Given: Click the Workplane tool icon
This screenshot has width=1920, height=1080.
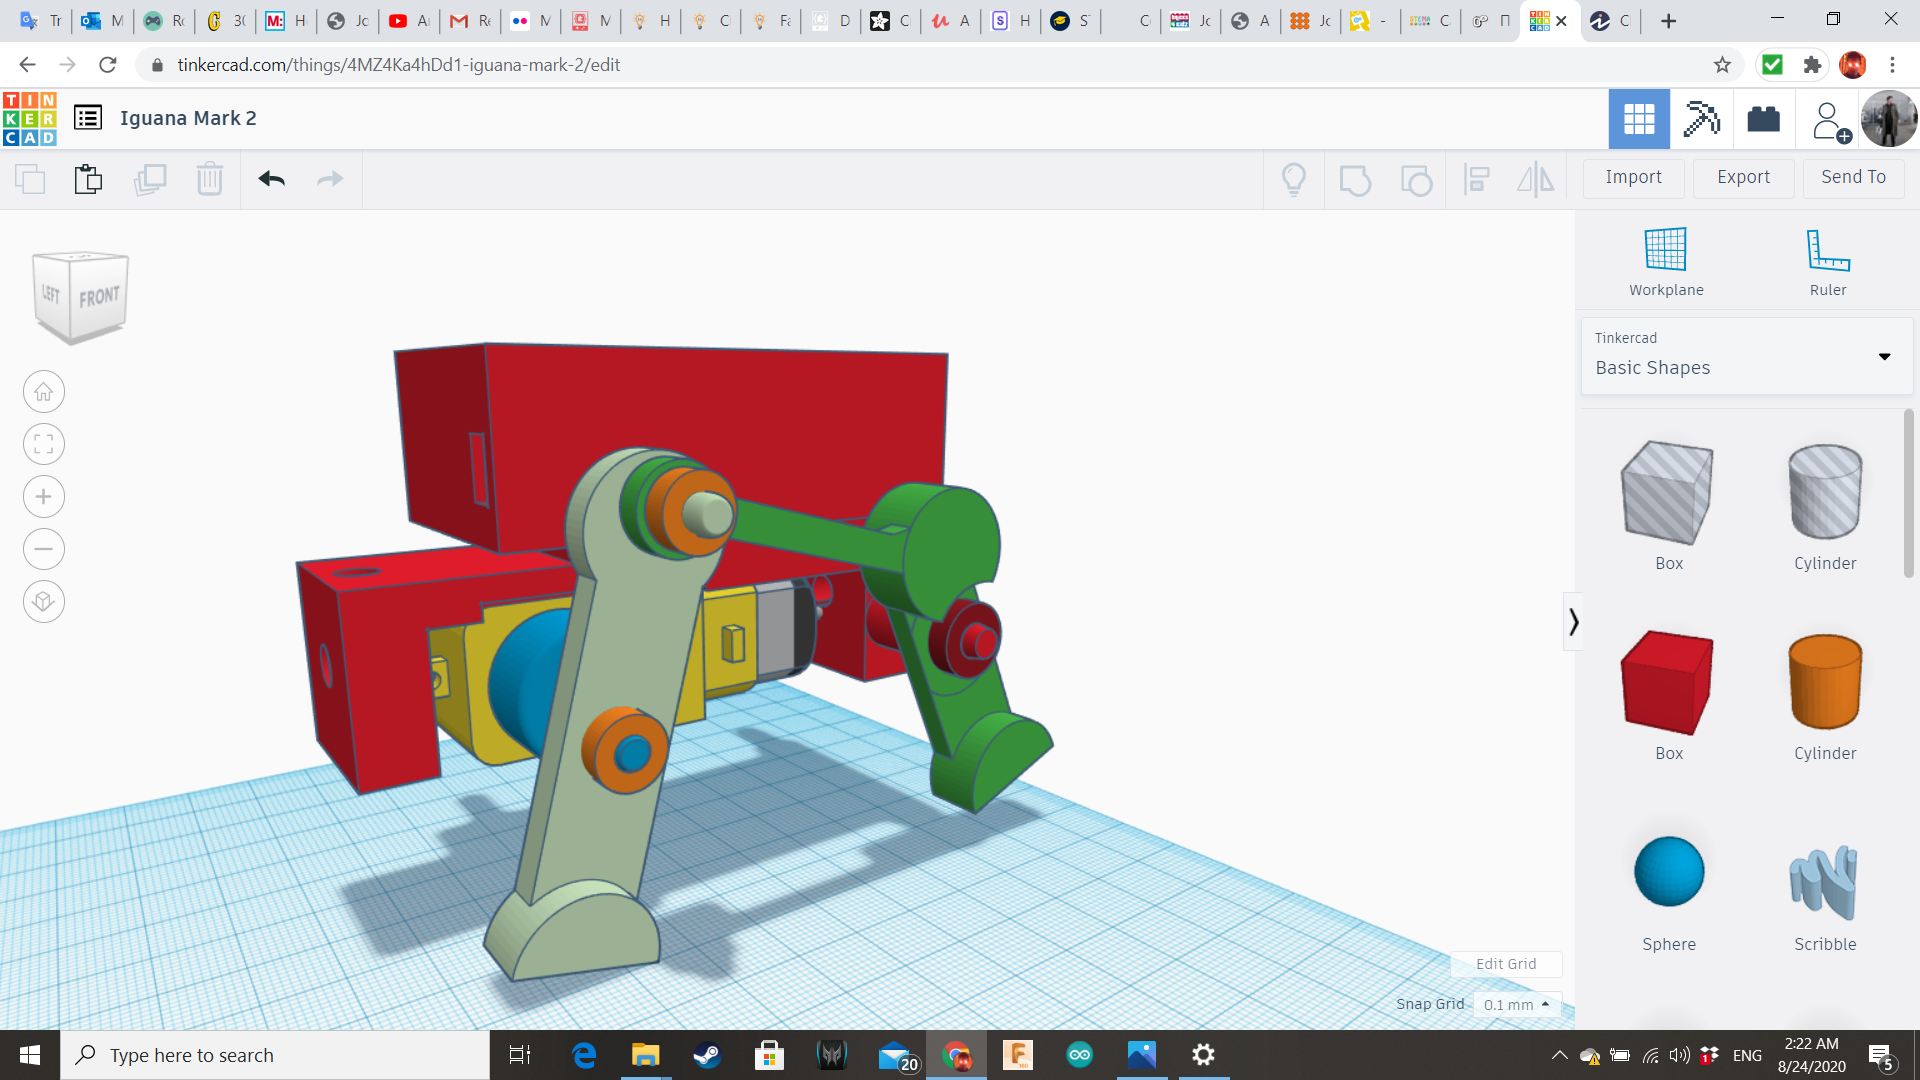Looking at the screenshot, I should click(x=1665, y=250).
